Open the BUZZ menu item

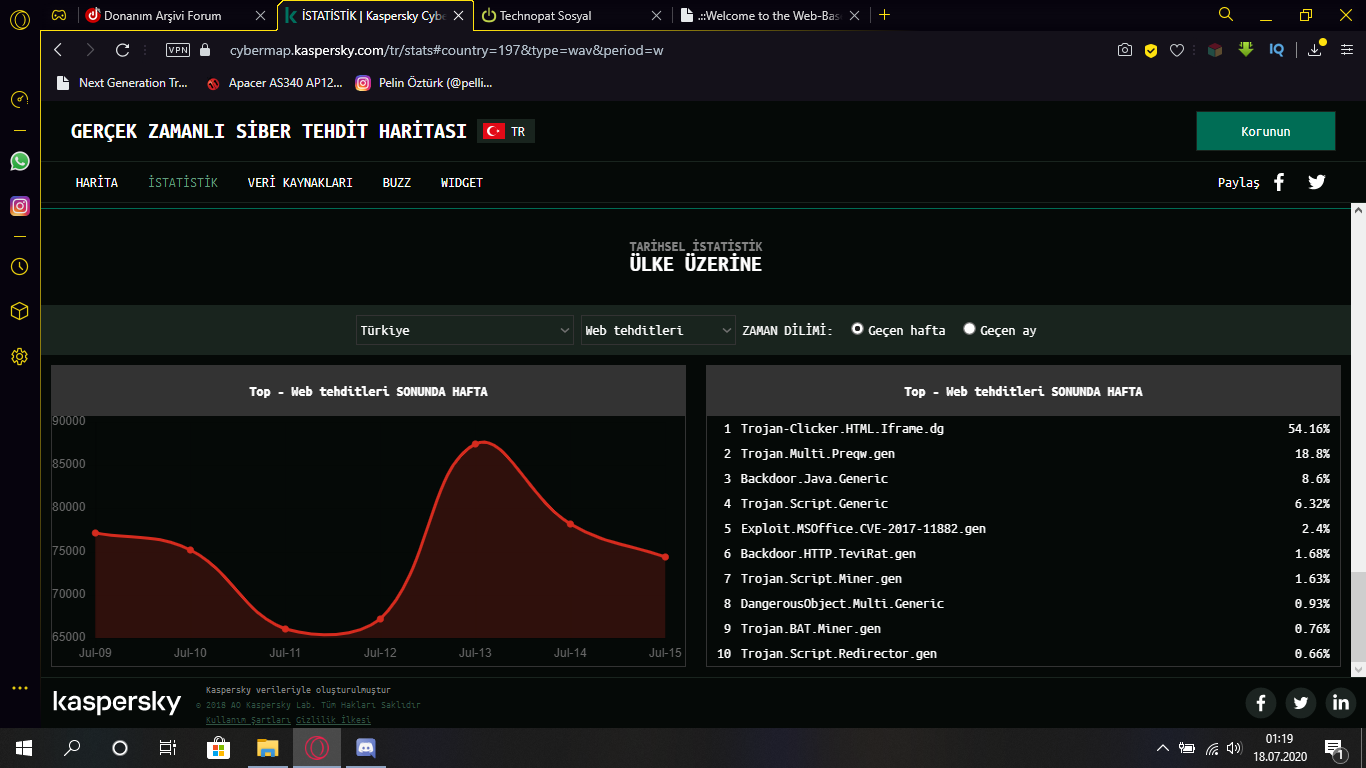point(397,183)
